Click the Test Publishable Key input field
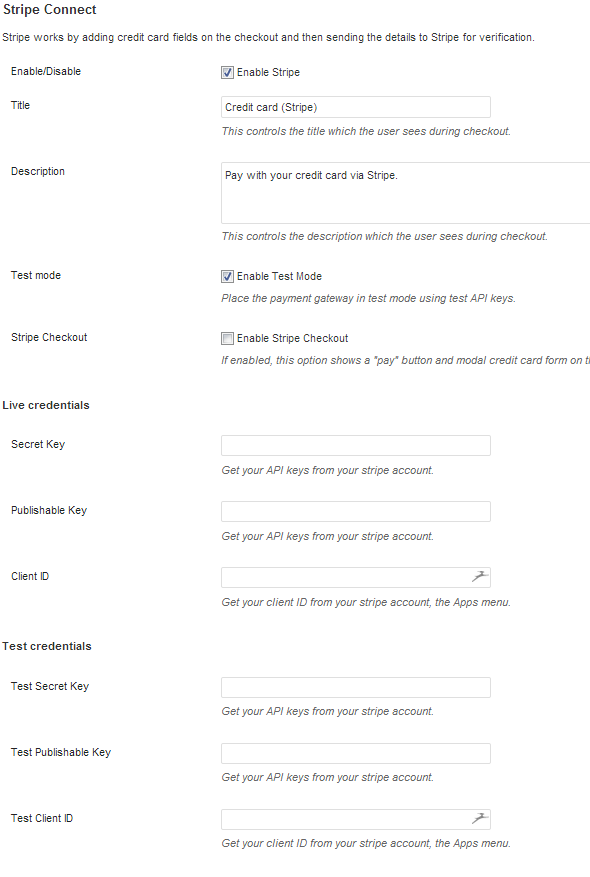 [356, 753]
